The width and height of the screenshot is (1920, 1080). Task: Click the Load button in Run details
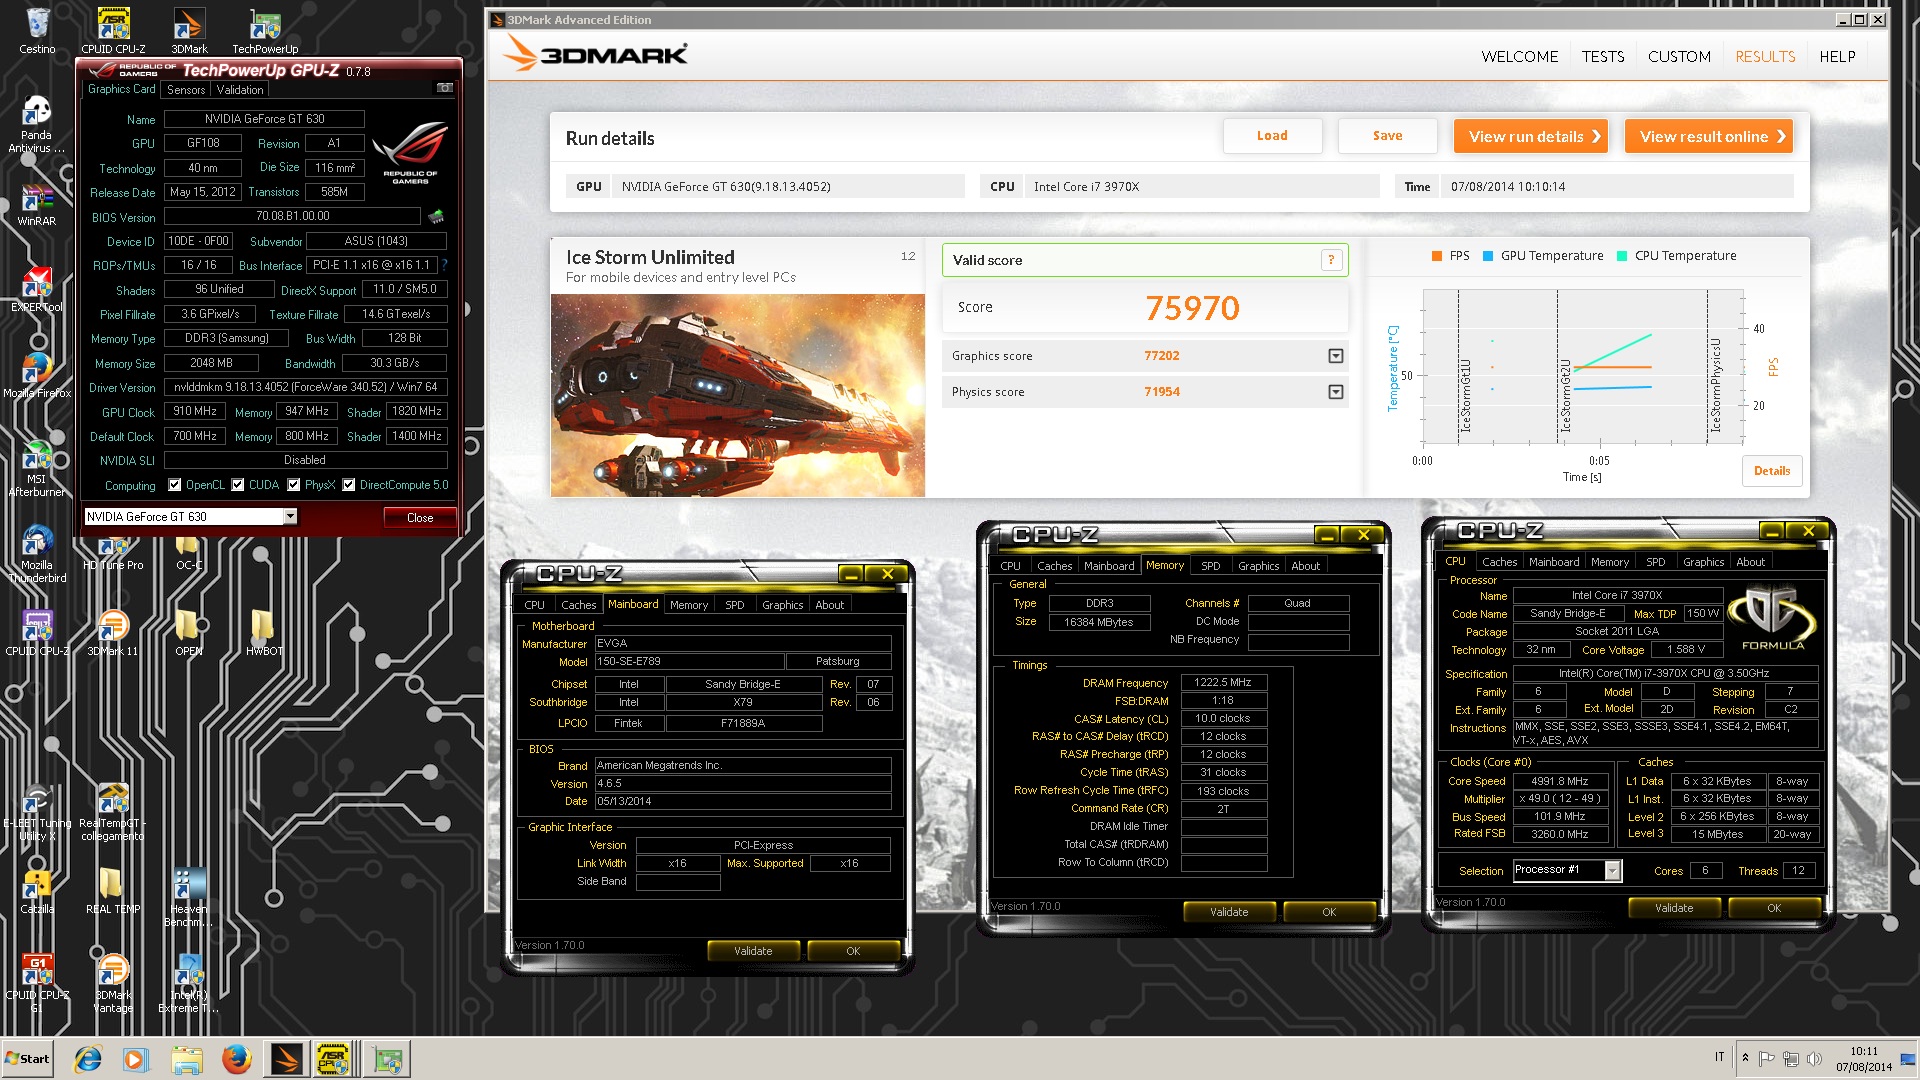click(1272, 136)
